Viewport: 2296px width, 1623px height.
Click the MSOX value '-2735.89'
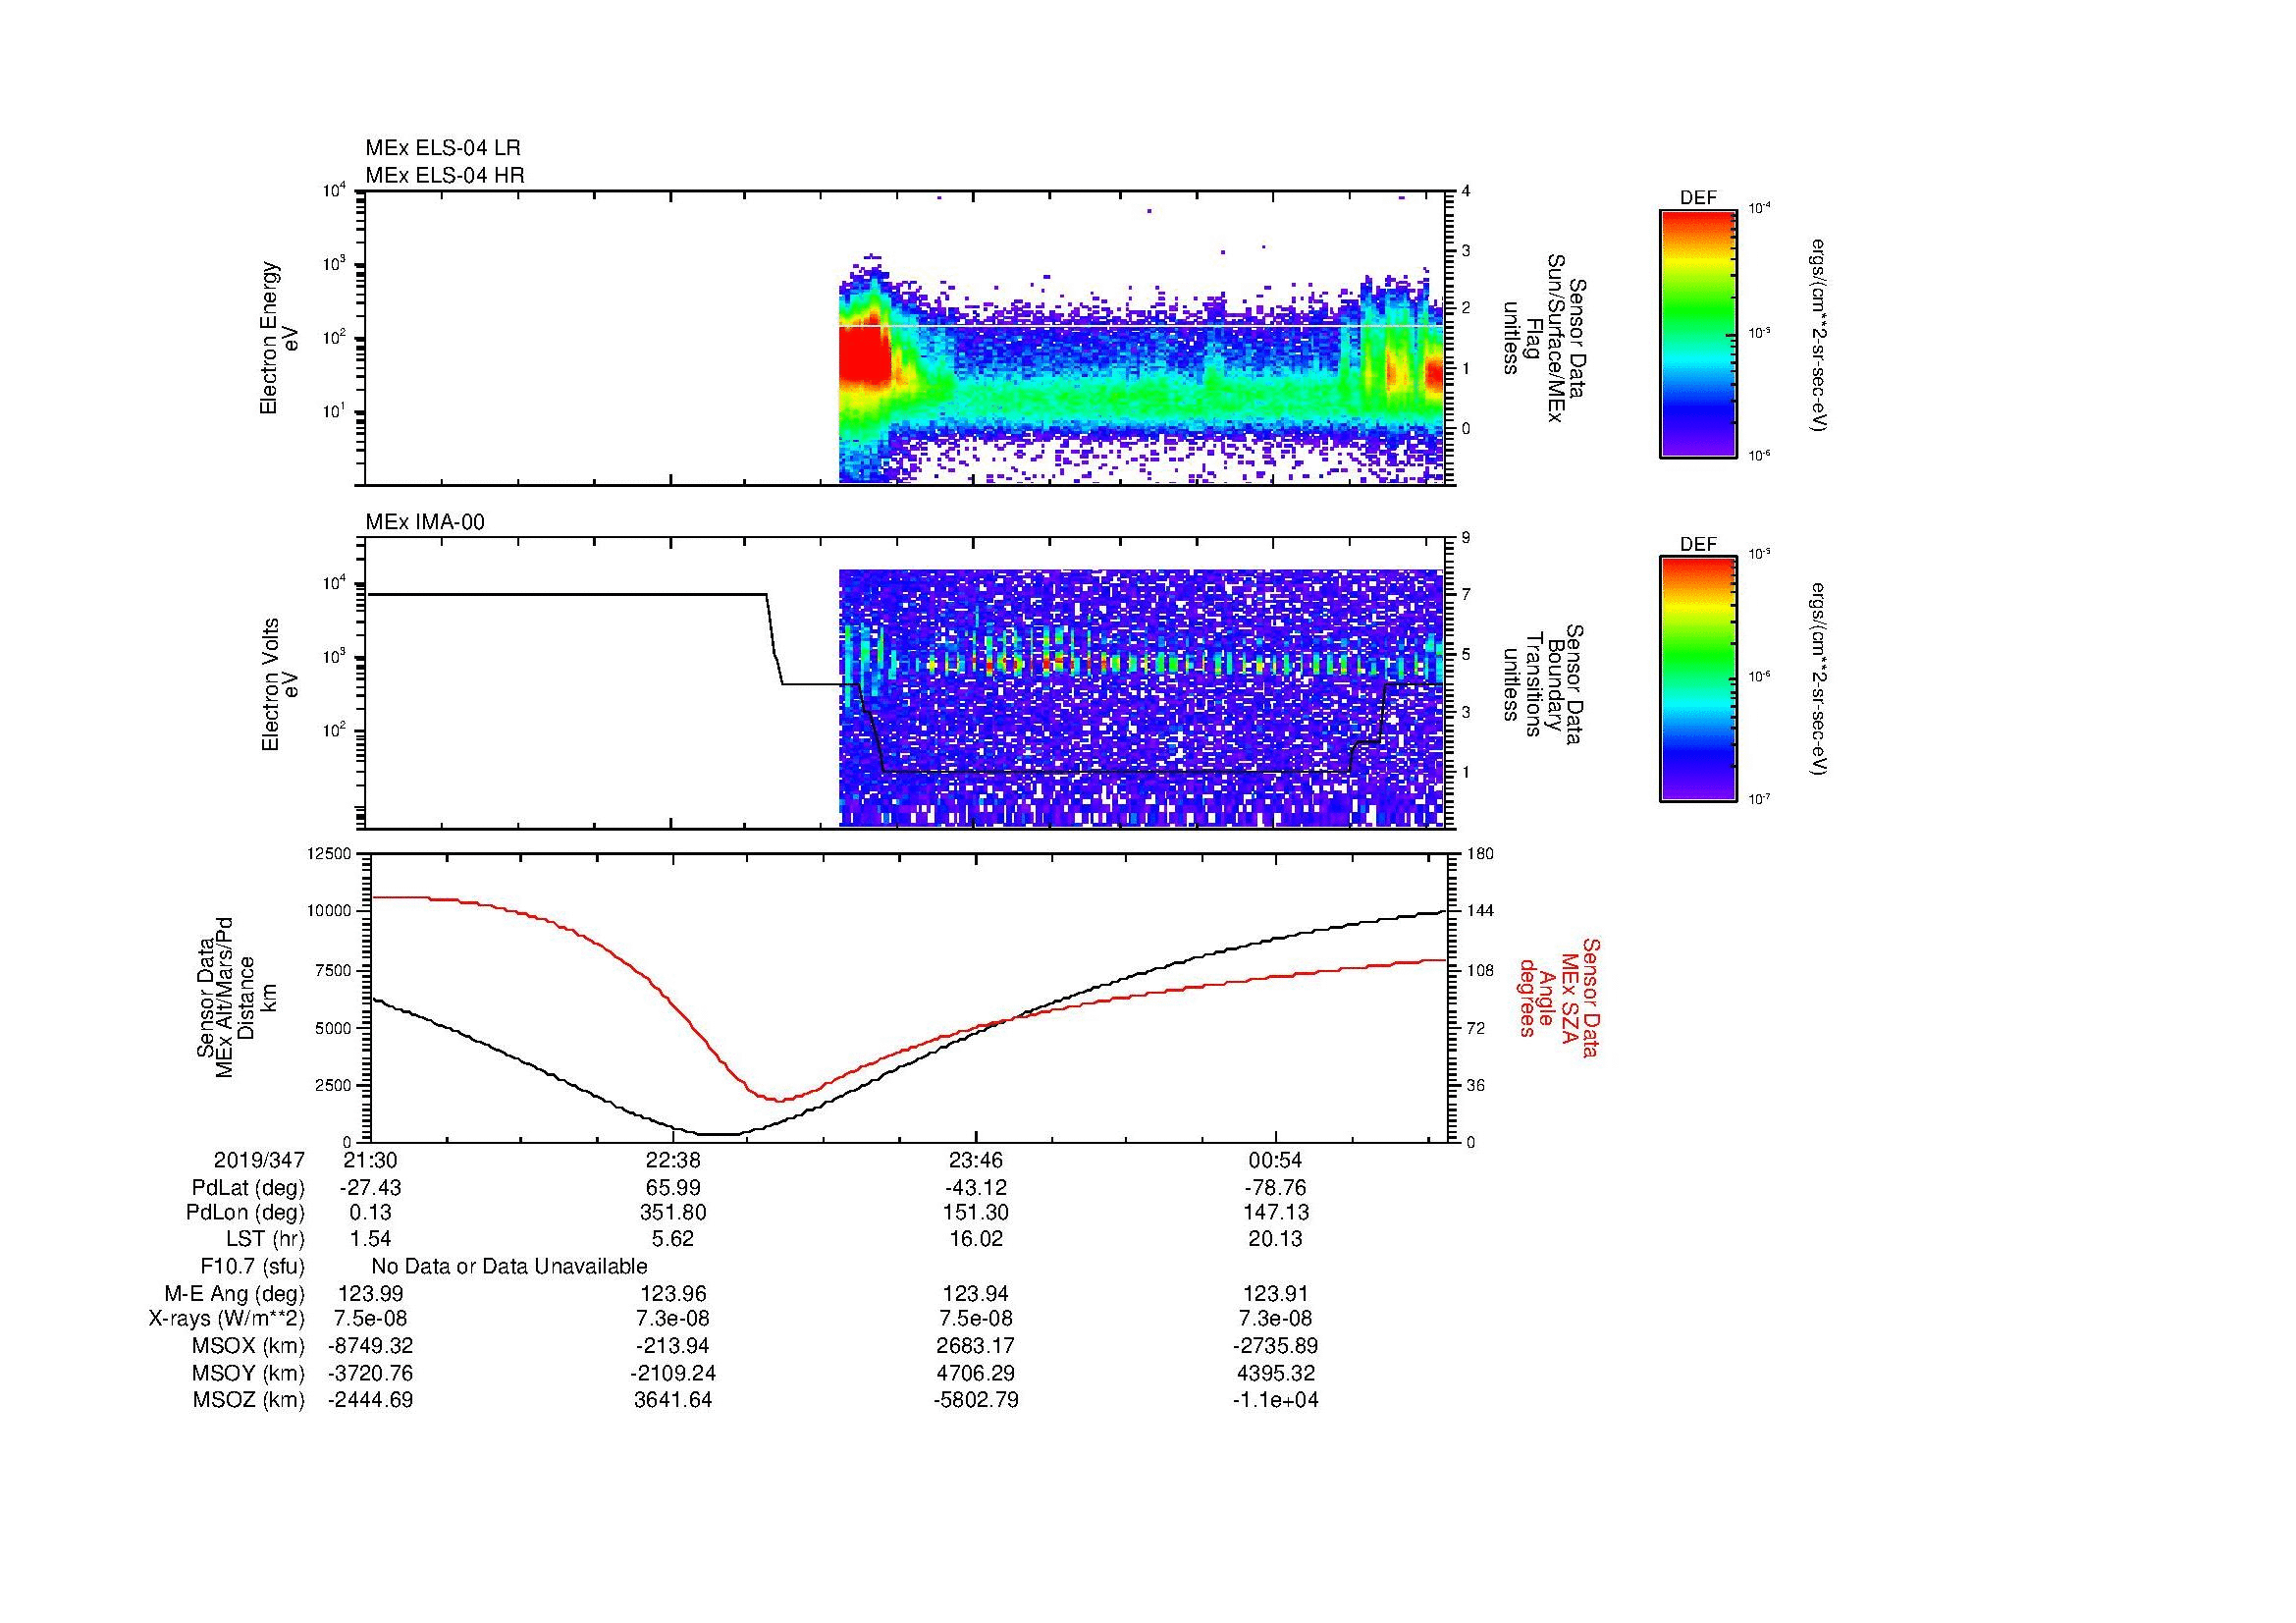[x=1276, y=1347]
